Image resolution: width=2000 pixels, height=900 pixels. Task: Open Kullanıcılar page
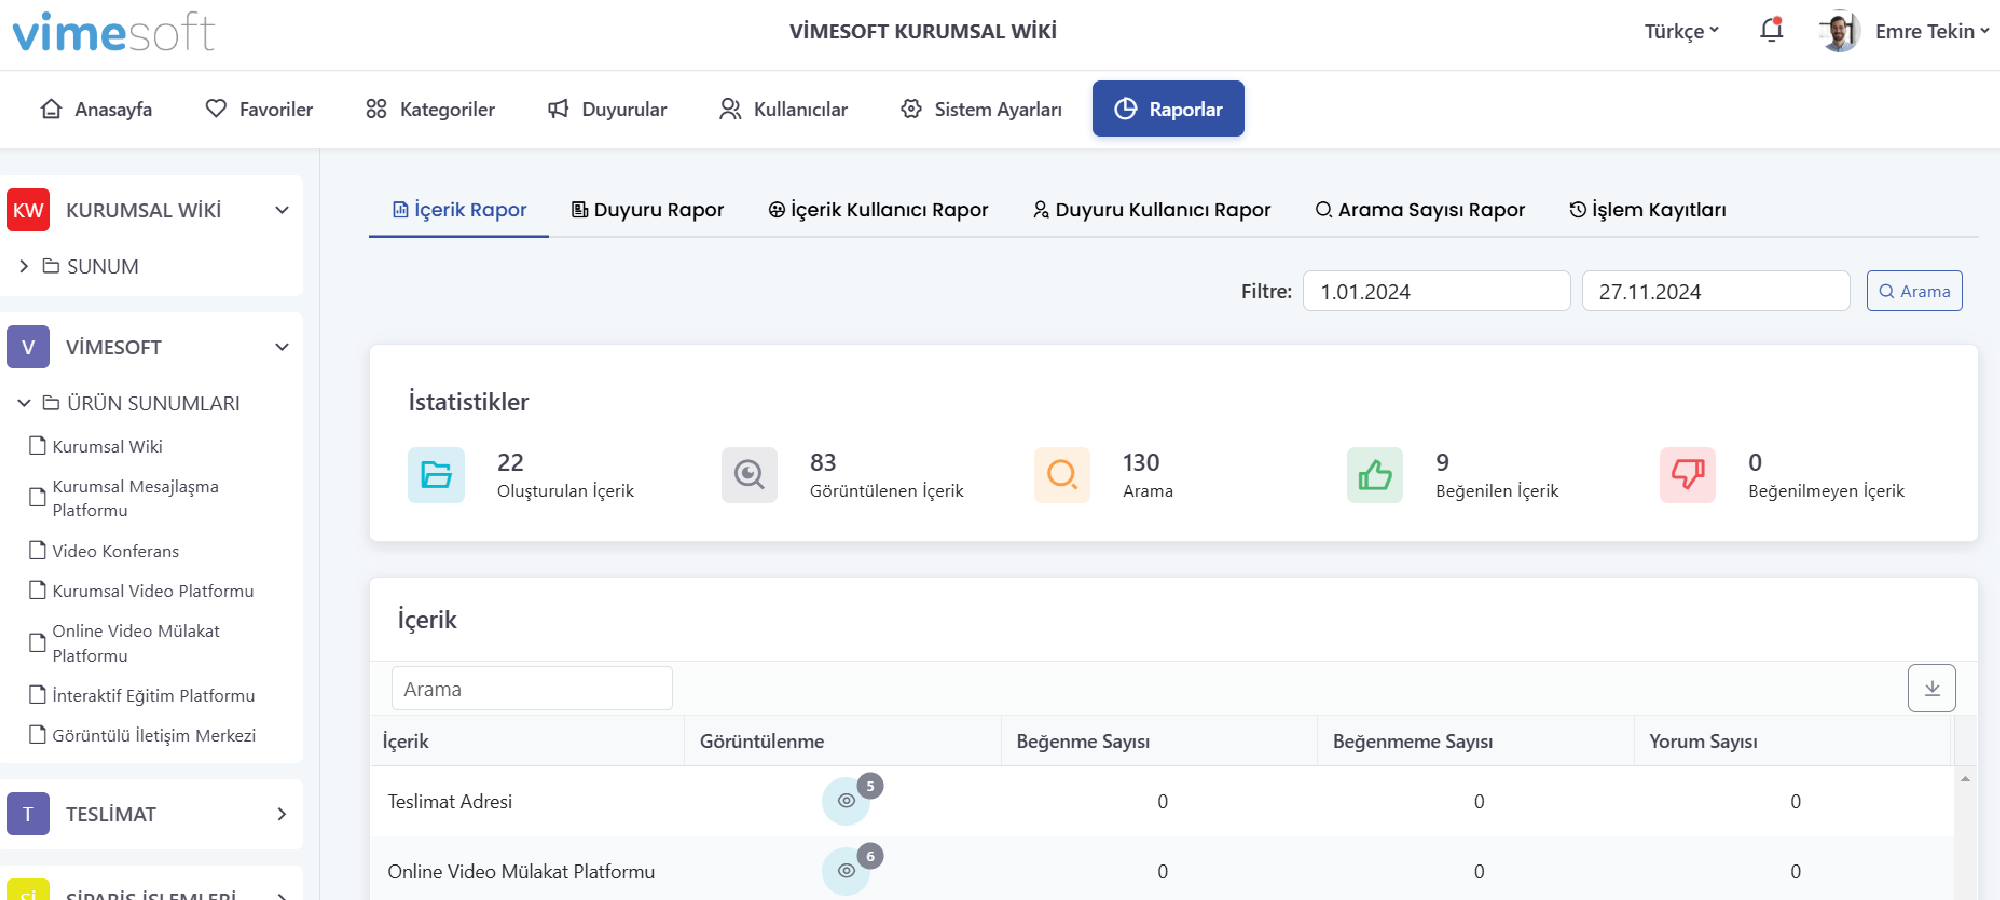[x=783, y=109]
